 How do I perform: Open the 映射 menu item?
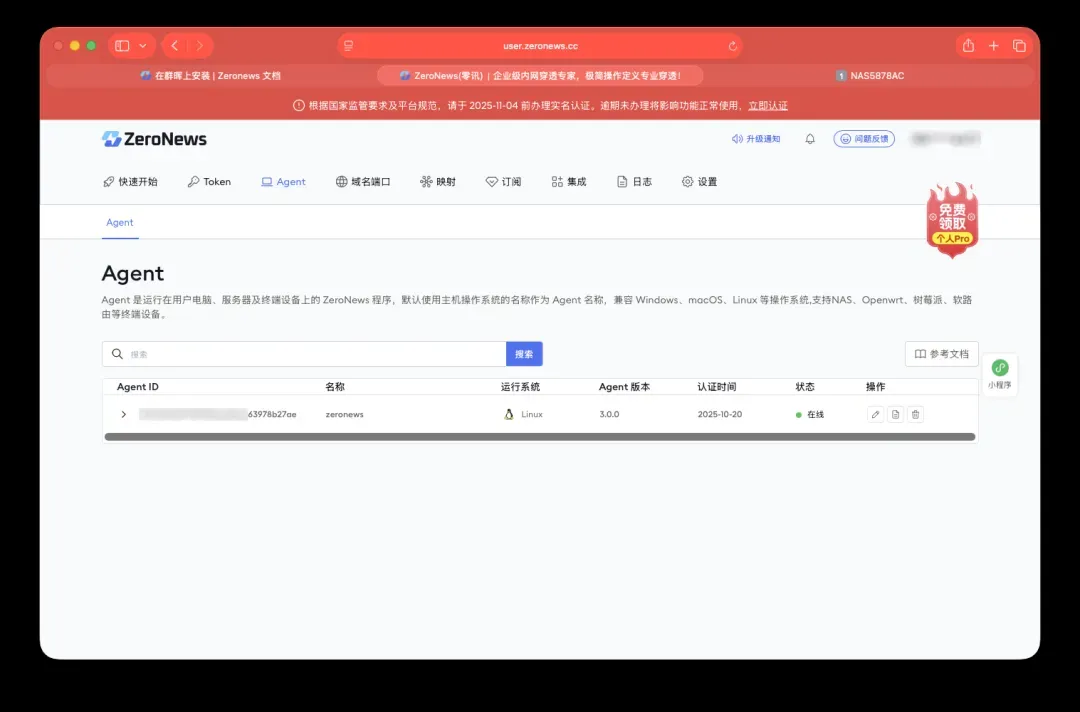click(x=438, y=182)
